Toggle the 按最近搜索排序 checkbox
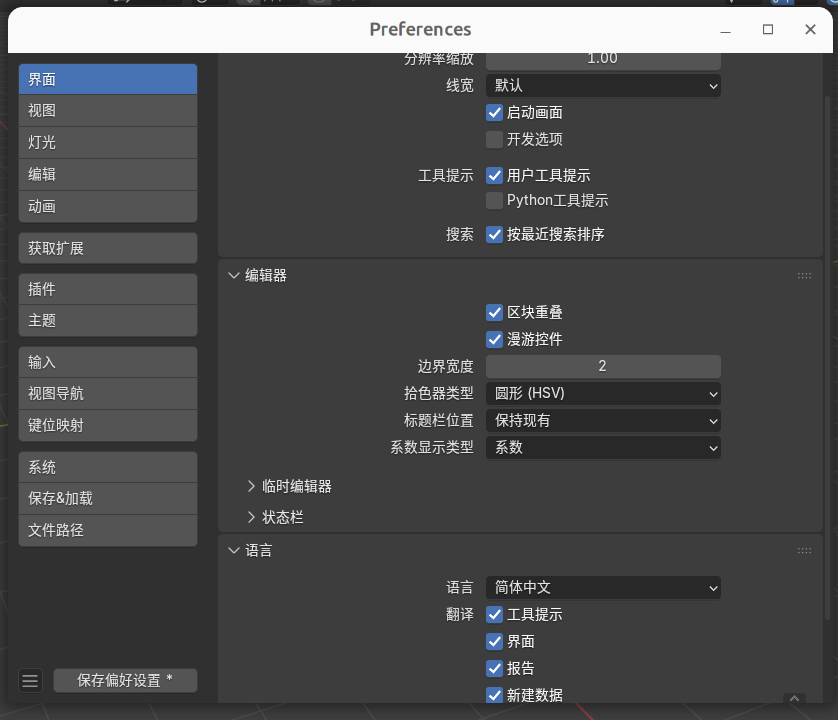 [494, 234]
